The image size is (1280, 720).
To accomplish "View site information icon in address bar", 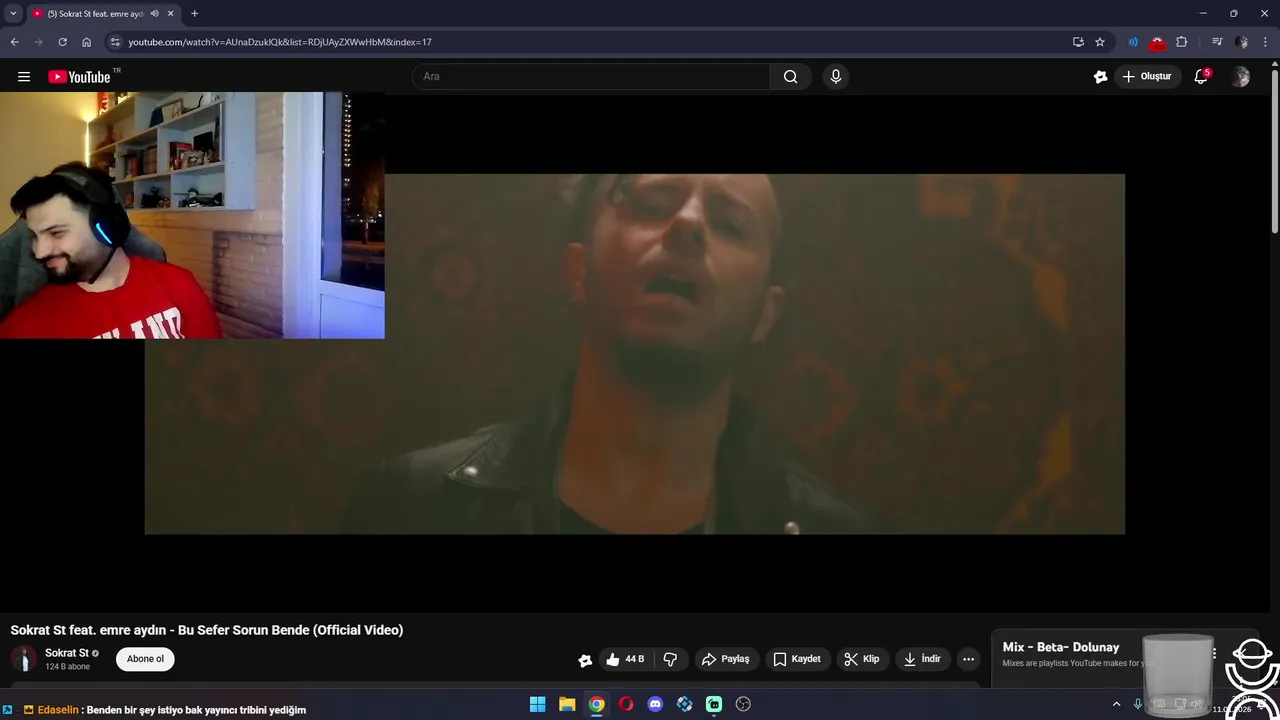I will [115, 42].
